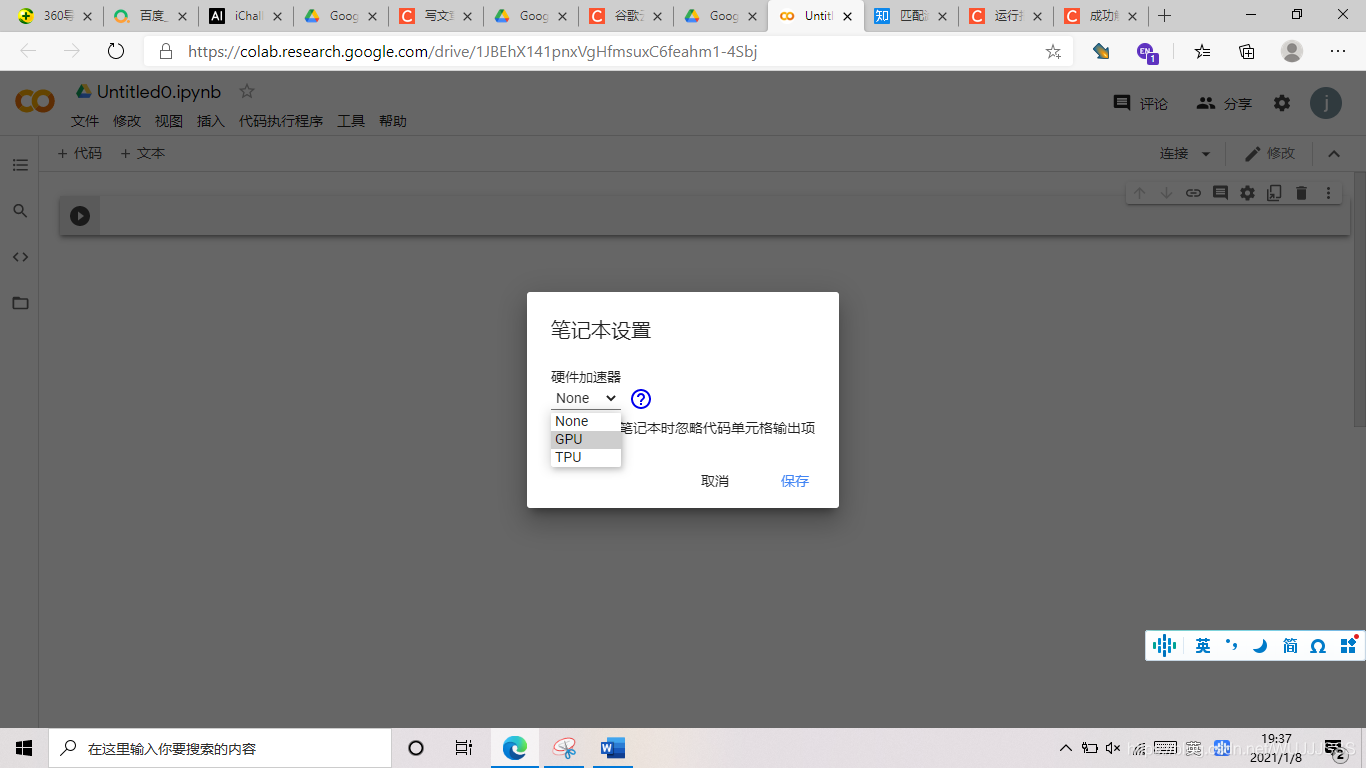The image size is (1366, 768).
Task: Click the browser address bar URL
Action: pos(472,51)
